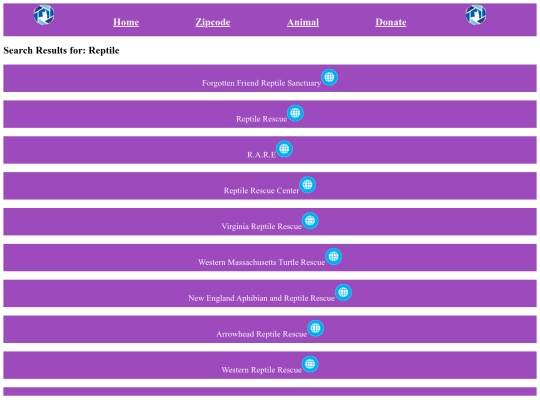This screenshot has width=540, height=405.
Task: Click the Virginia Reptile Rescue globe icon
Action: (310, 220)
